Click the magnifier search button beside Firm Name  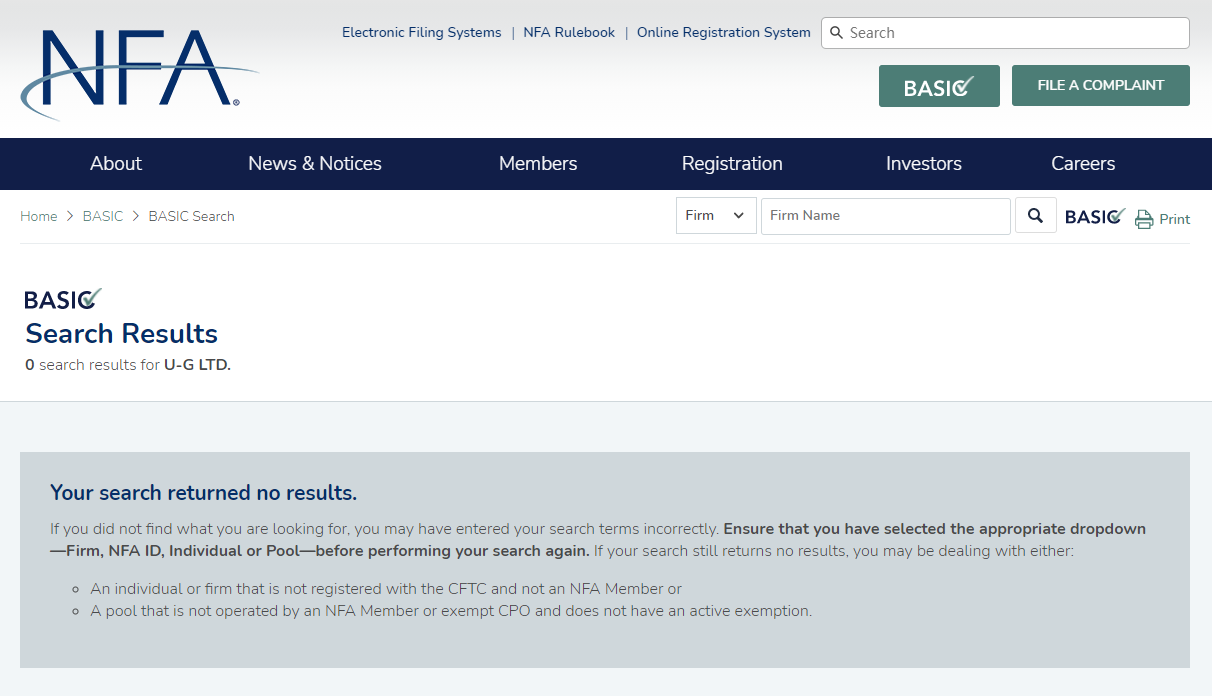[1036, 215]
